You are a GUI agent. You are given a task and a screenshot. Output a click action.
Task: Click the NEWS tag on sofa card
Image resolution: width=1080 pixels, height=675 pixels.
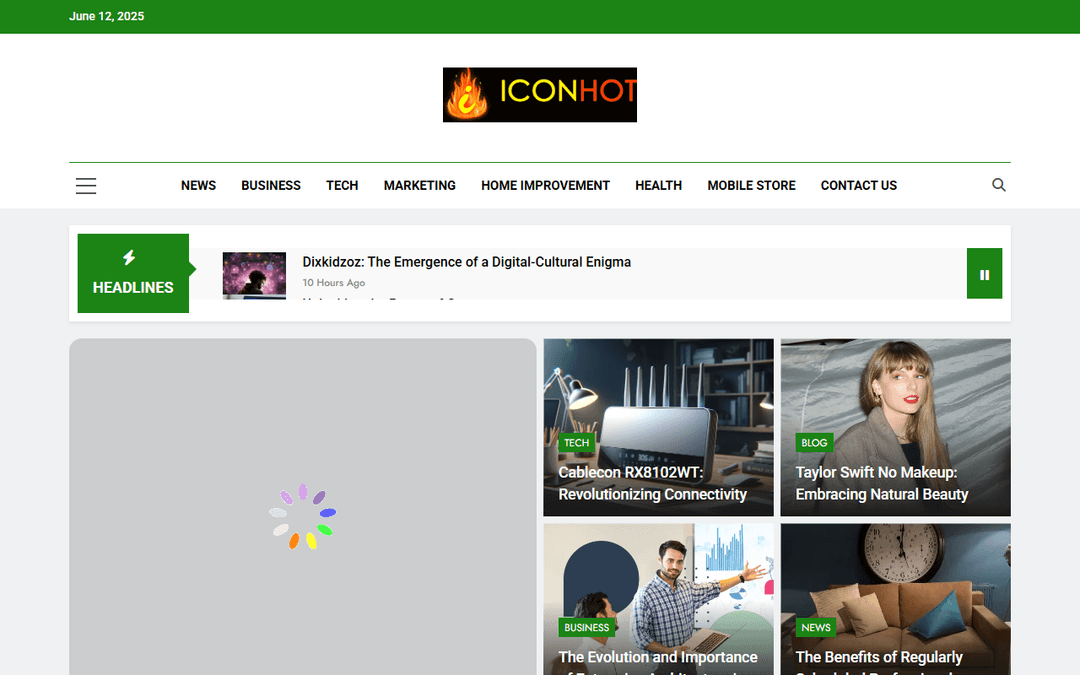tap(816, 627)
